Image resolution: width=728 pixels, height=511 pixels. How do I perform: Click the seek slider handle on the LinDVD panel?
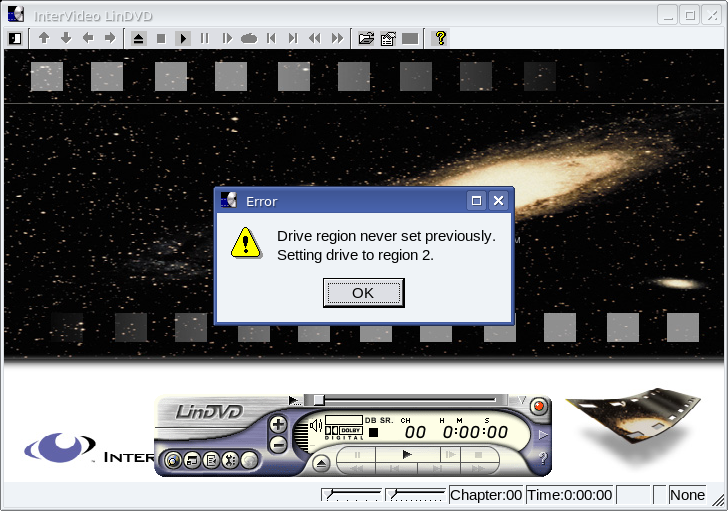click(318, 400)
